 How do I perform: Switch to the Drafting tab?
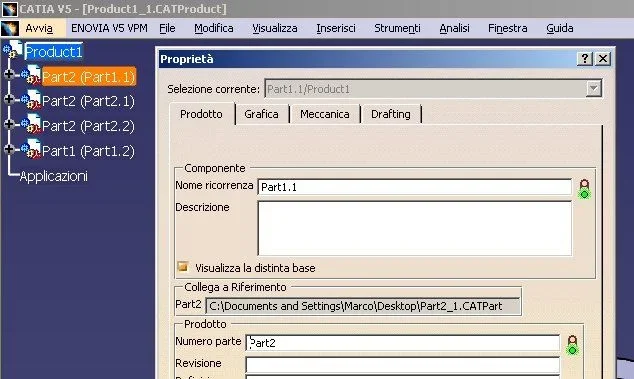pos(391,114)
